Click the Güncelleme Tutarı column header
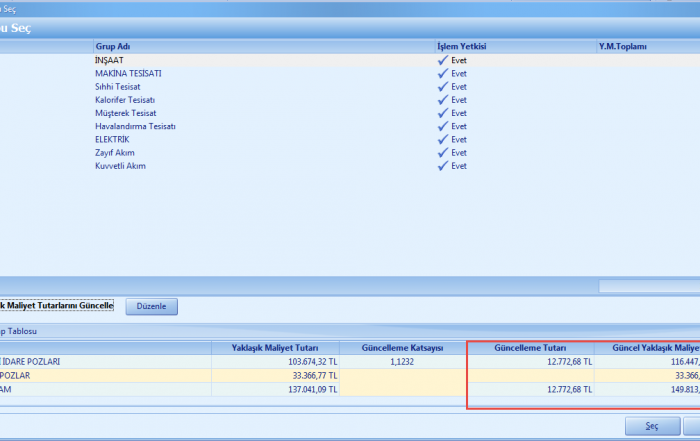The width and height of the screenshot is (700, 441). (530, 347)
